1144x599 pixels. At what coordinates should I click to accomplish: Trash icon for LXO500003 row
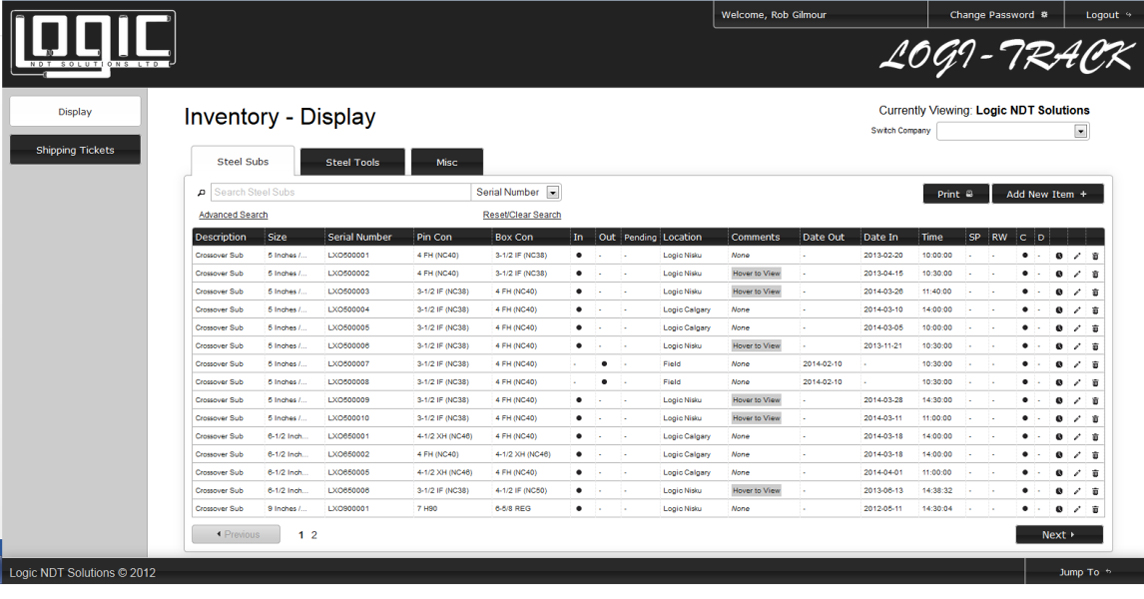pyautogui.click(x=1095, y=292)
